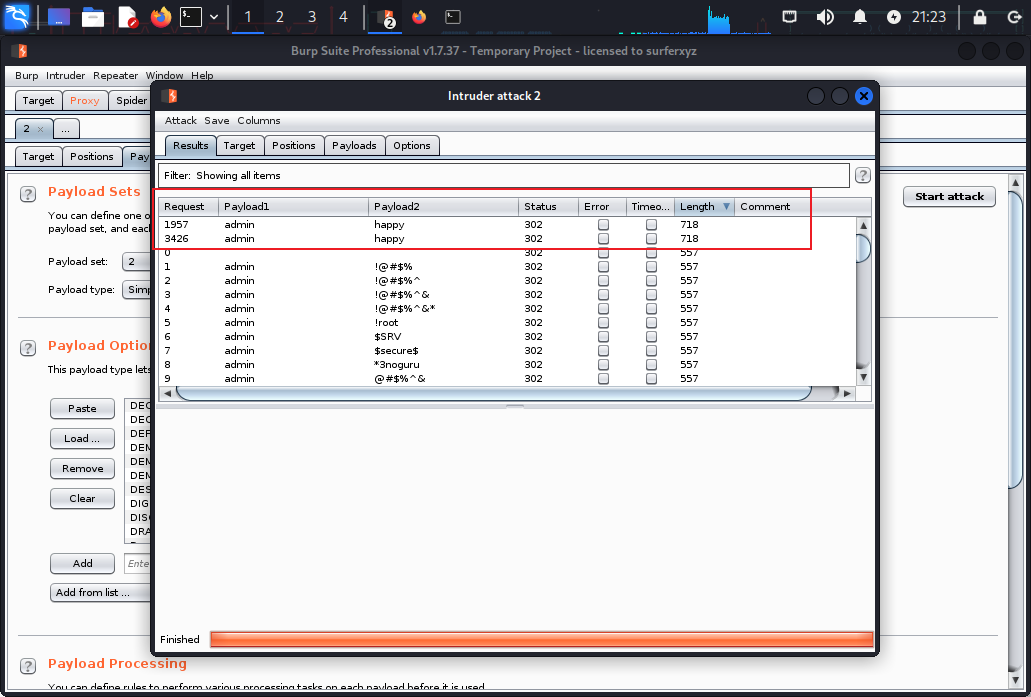Open help icon beside Payload Processing

pos(28,666)
